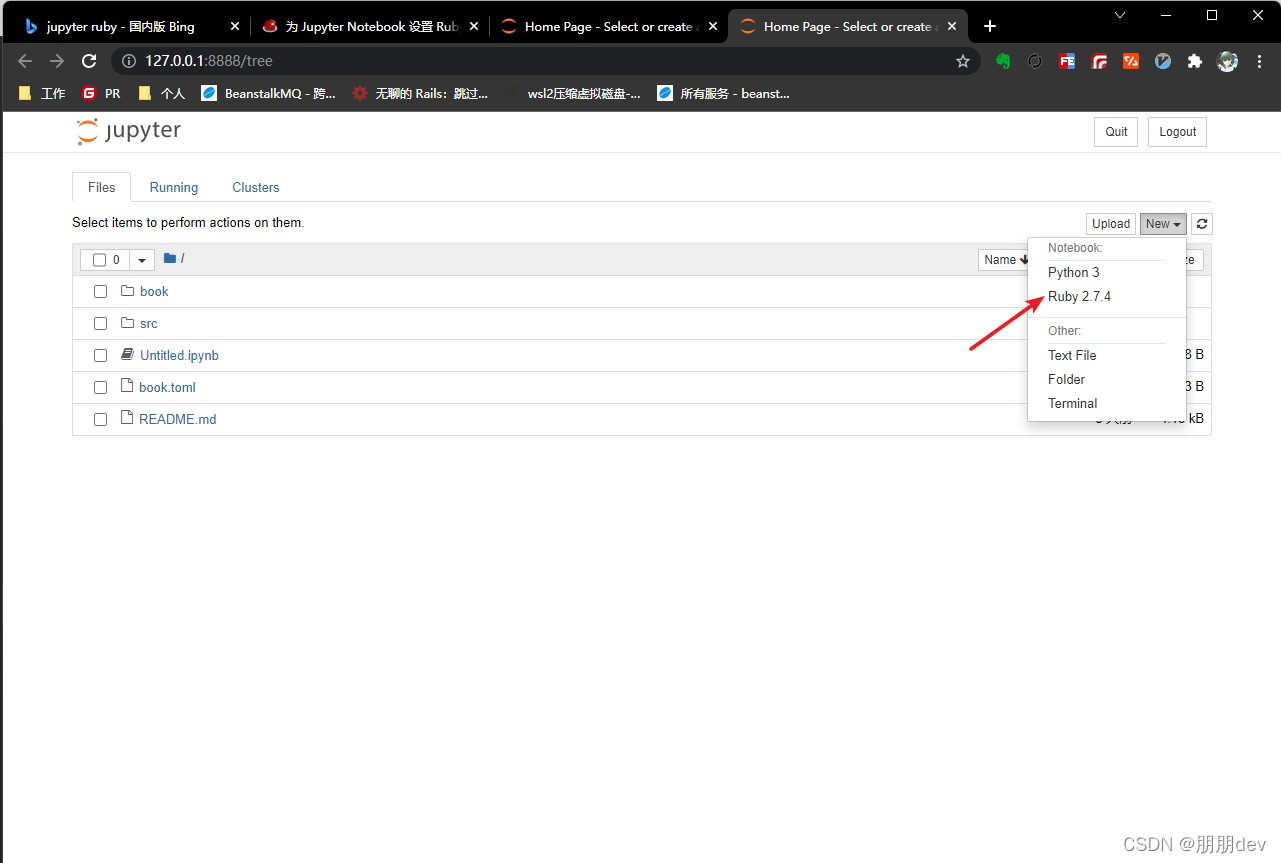Check the box for src folder
Viewport: 1281px width, 863px height.
pos(100,324)
